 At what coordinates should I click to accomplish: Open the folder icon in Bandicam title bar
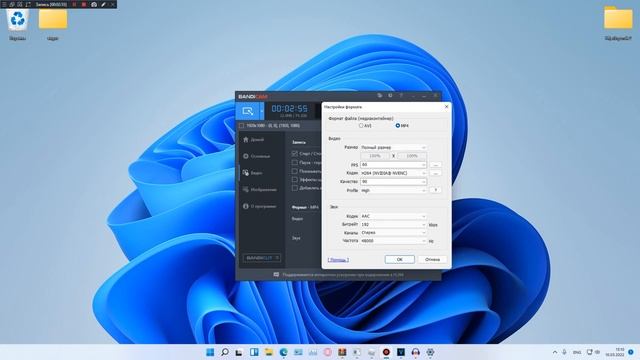(380, 96)
